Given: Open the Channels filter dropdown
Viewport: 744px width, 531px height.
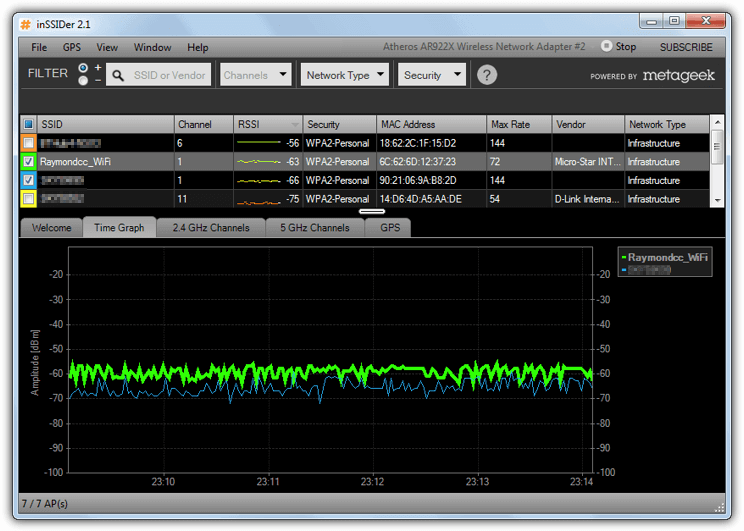Looking at the screenshot, I should (255, 75).
